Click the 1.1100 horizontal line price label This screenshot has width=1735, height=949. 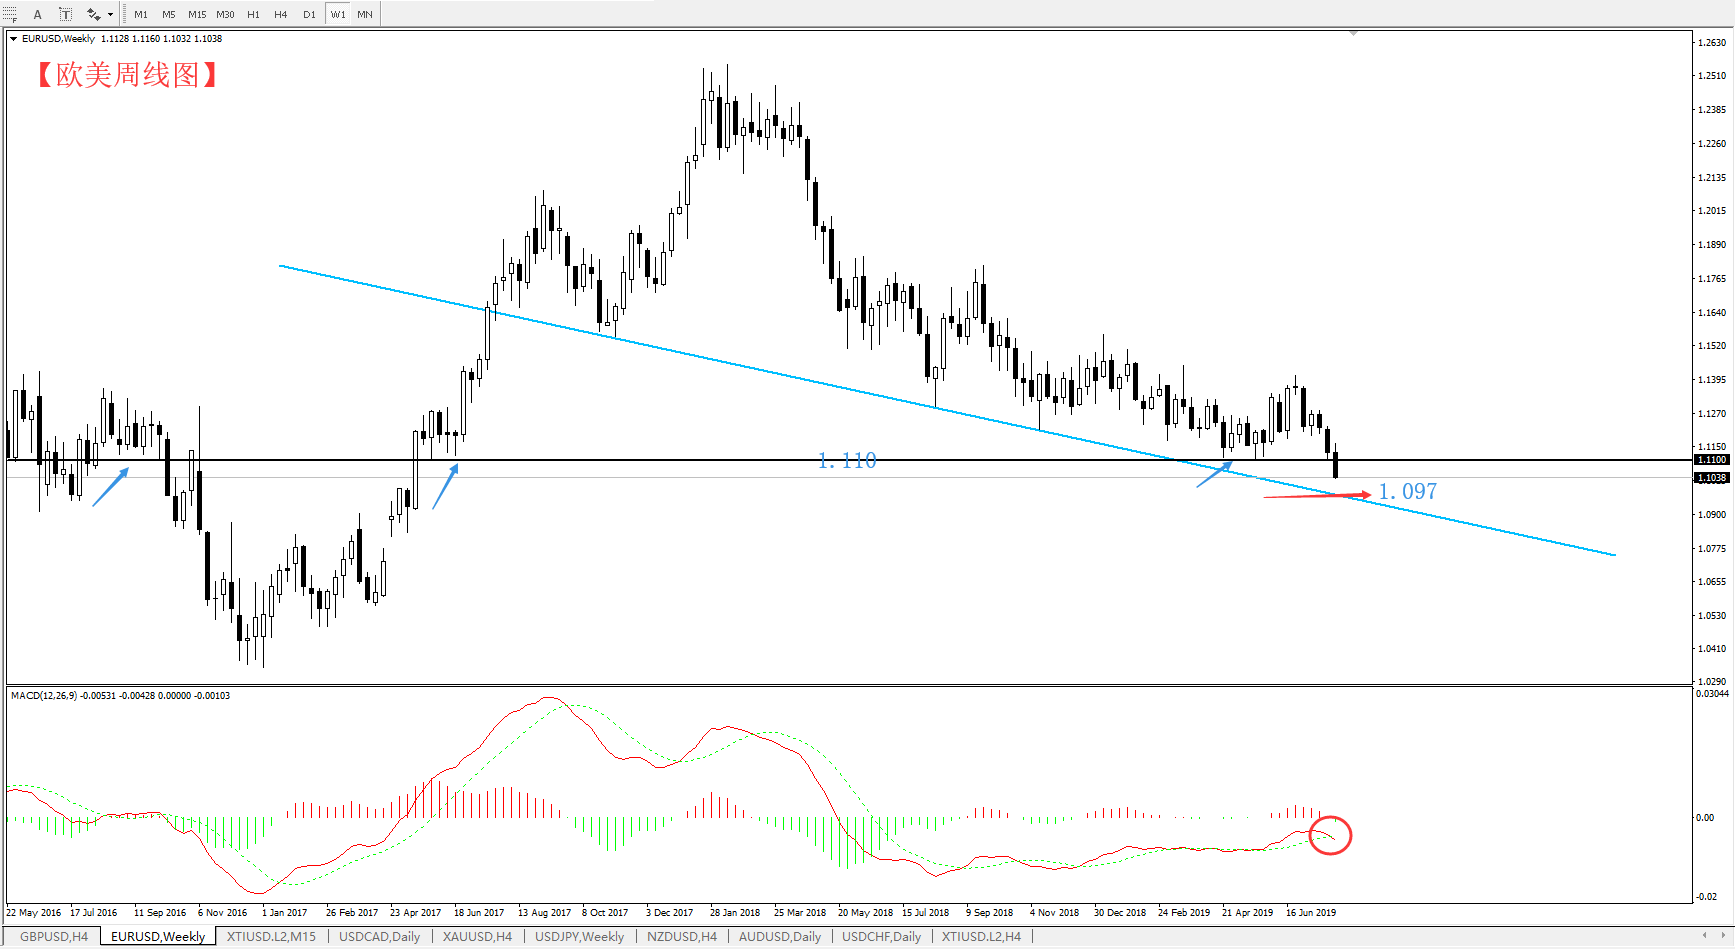[1712, 460]
